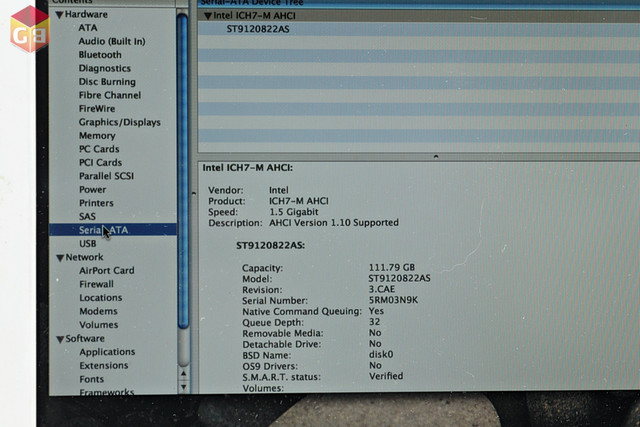Screen dimensions: 640x427
Task: Click the vertical sidebar splitter handle
Action: coord(193,193)
